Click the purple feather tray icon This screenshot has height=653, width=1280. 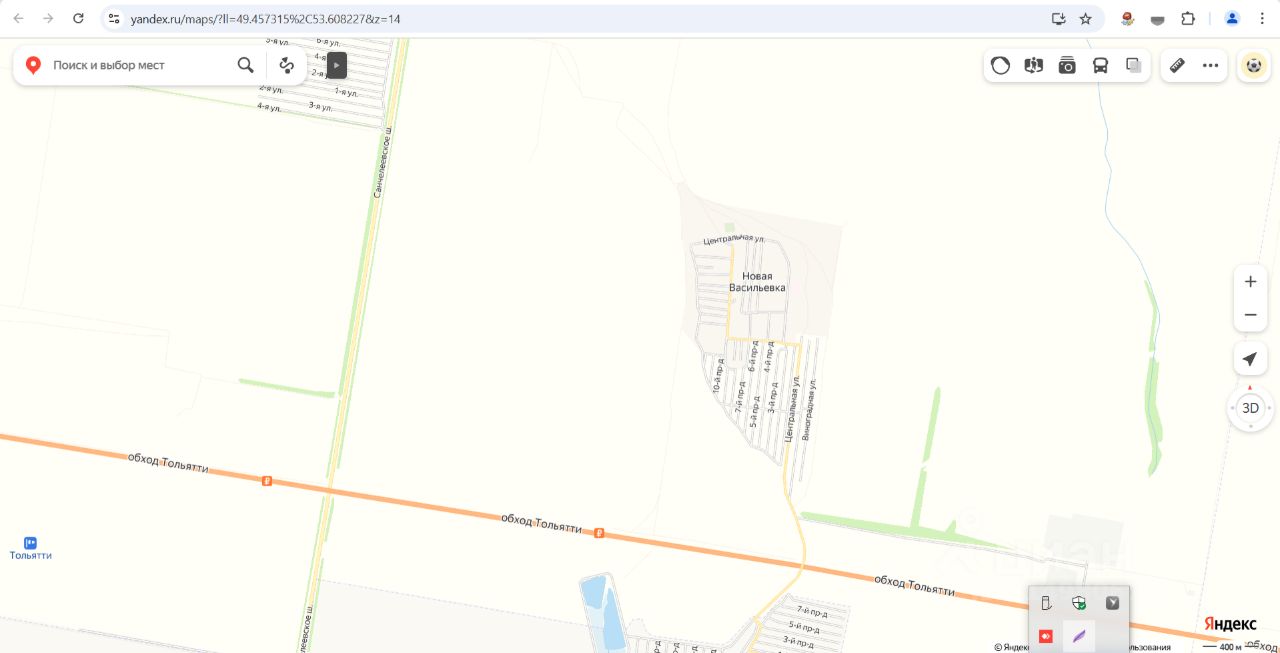point(1079,636)
